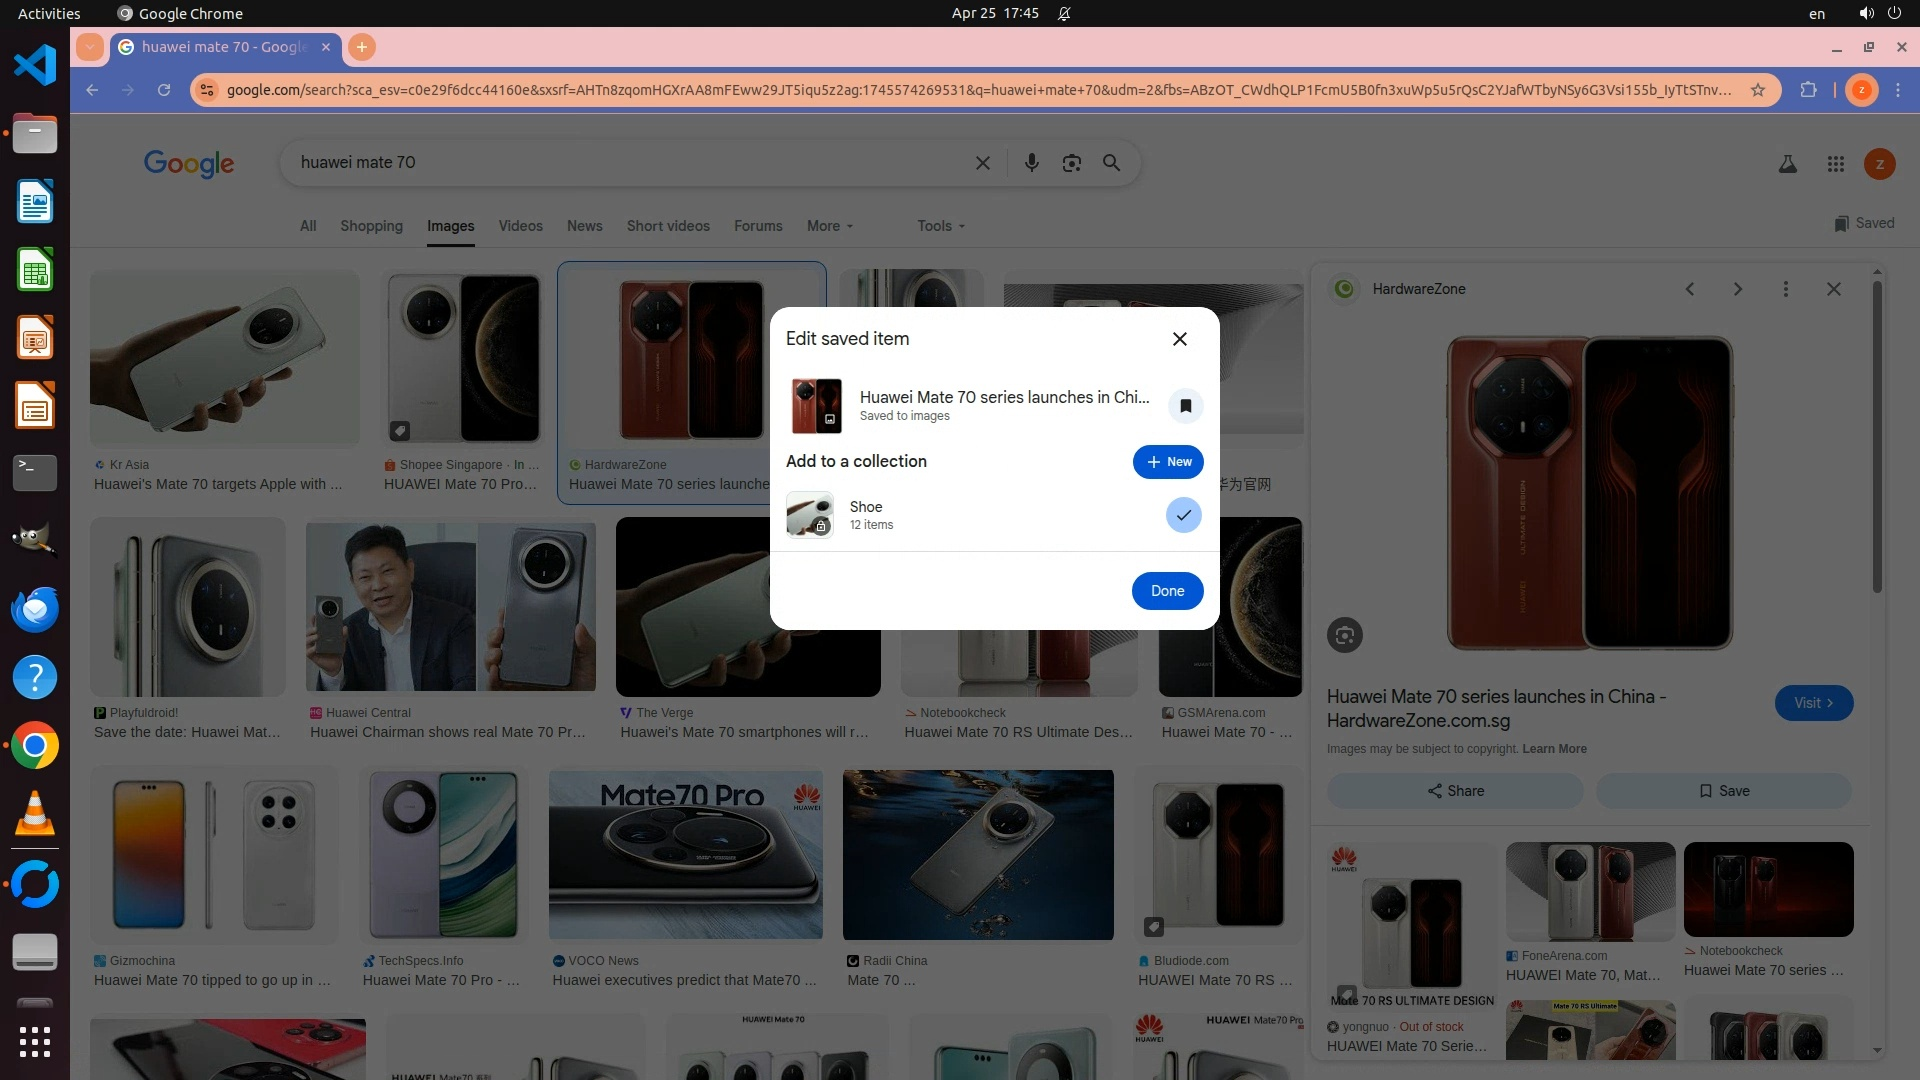Open the Google apps grid

tap(1835, 164)
